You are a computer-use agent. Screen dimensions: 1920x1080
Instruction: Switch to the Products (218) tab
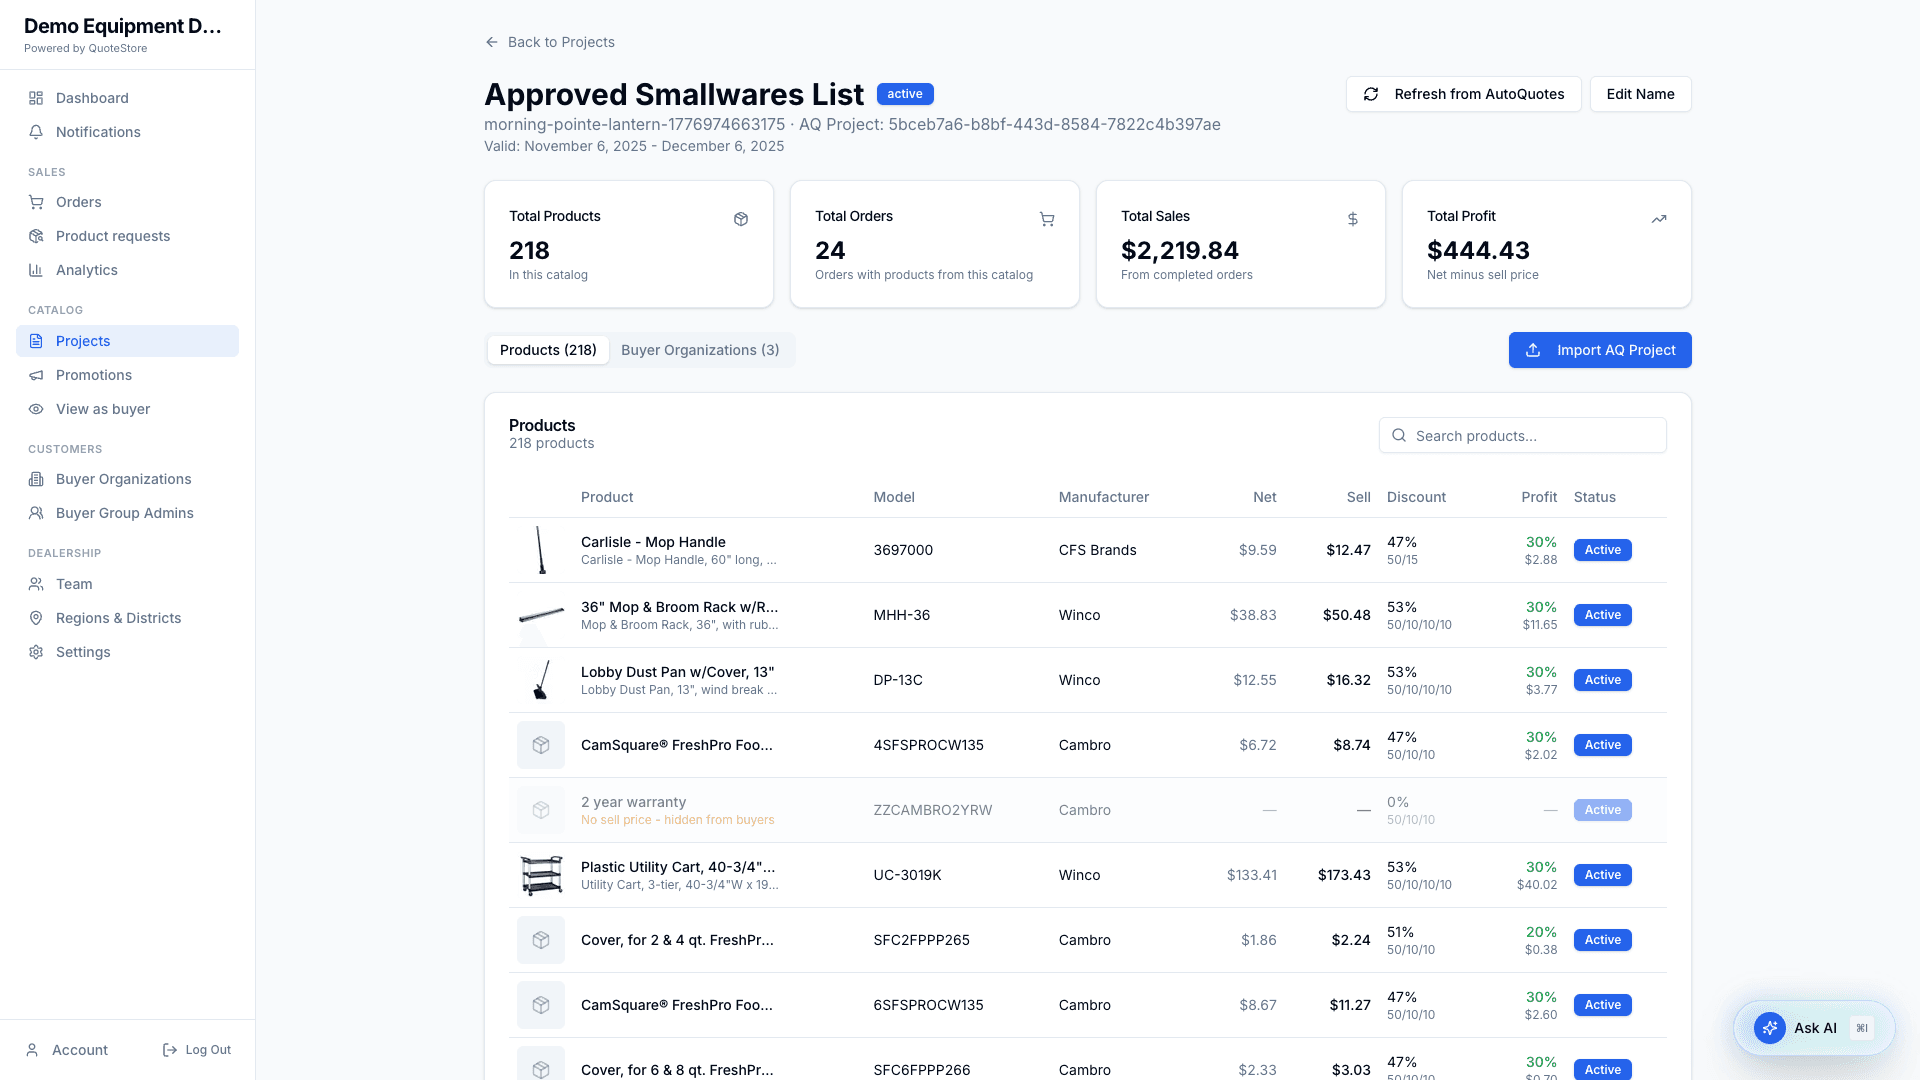click(548, 350)
